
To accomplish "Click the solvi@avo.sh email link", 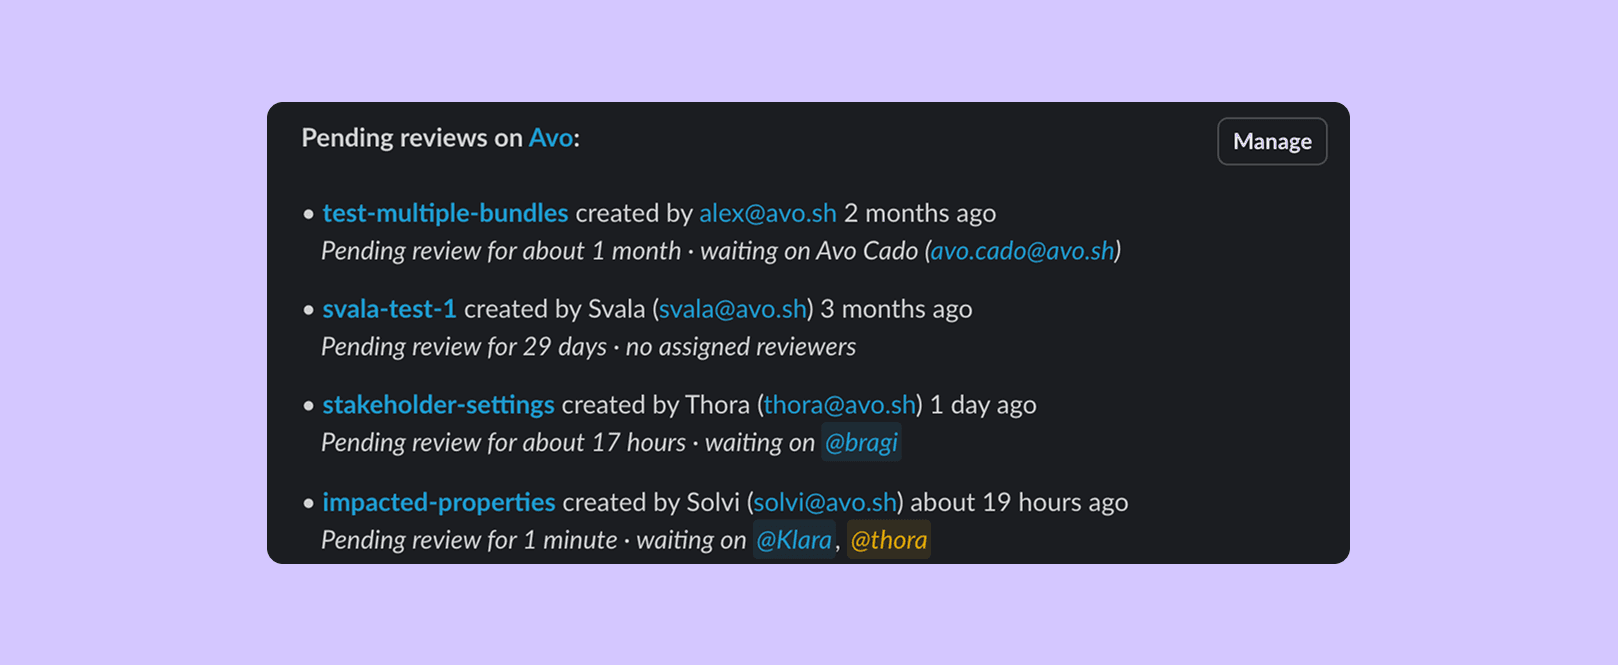I will point(825,502).
